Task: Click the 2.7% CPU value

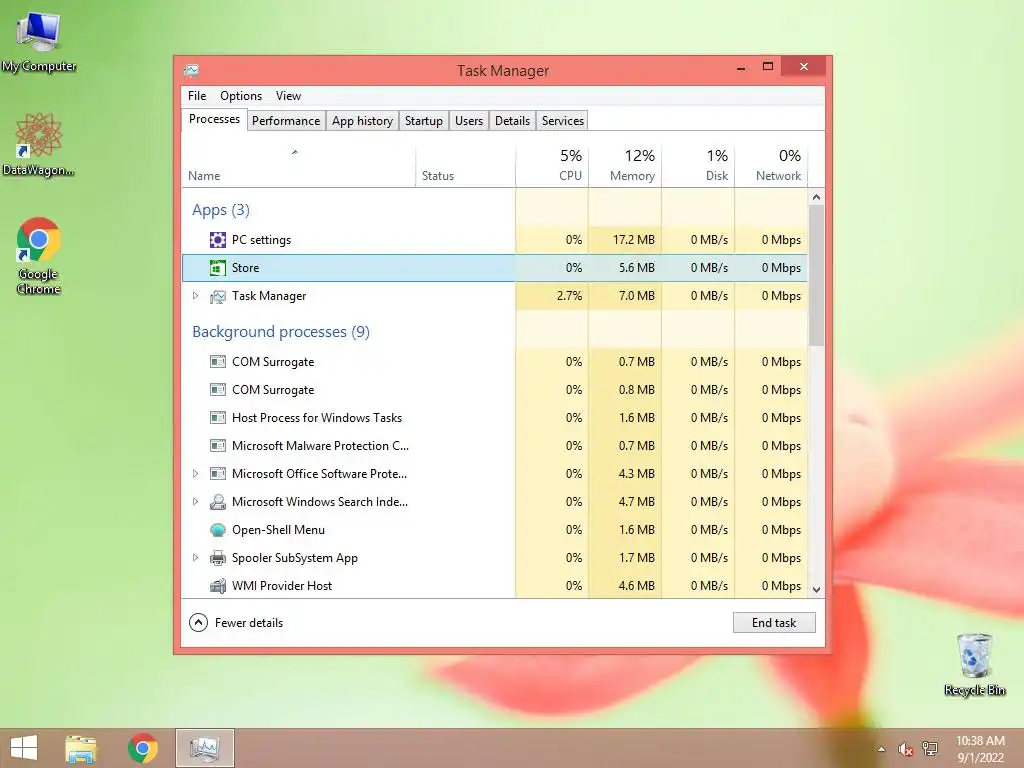Action: click(x=569, y=296)
